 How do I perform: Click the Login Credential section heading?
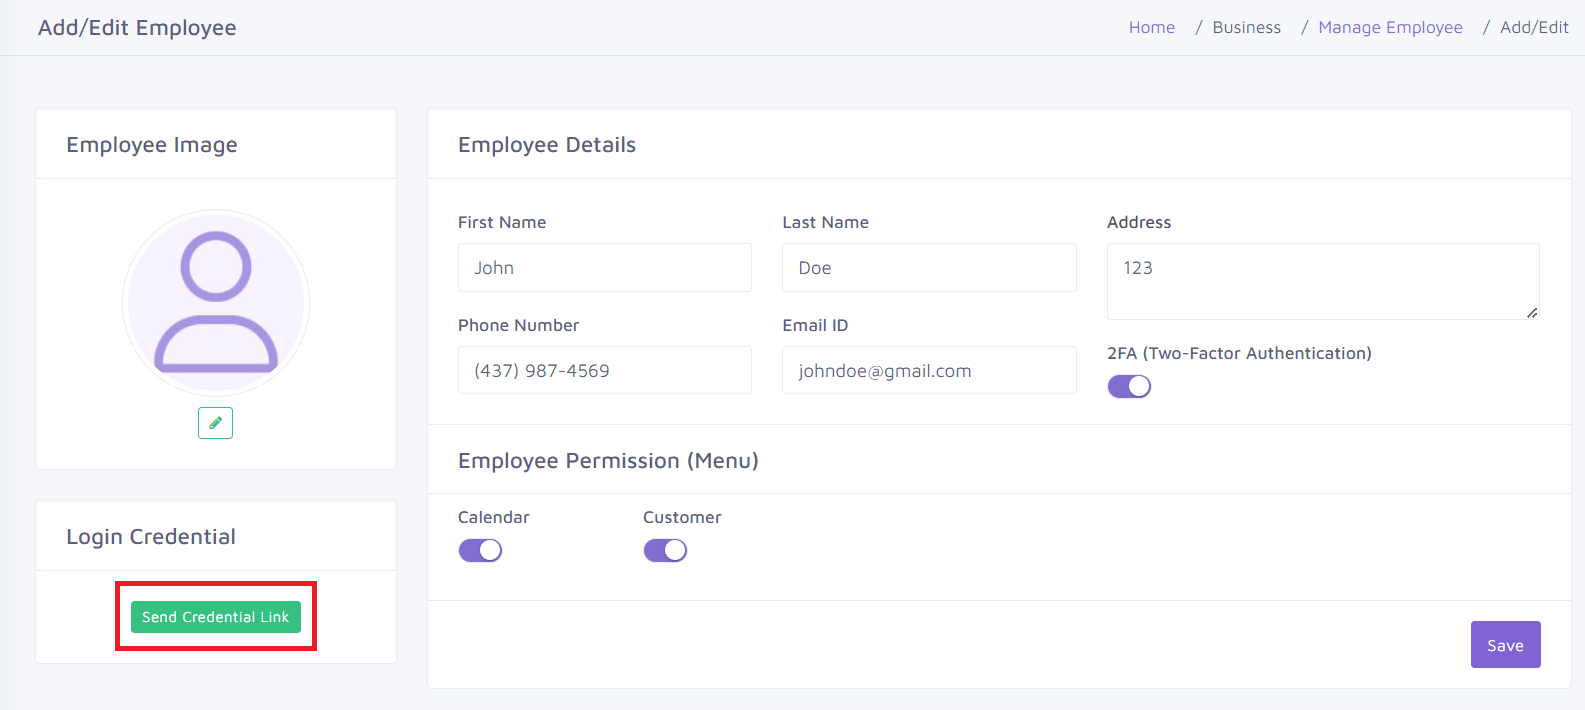click(151, 537)
